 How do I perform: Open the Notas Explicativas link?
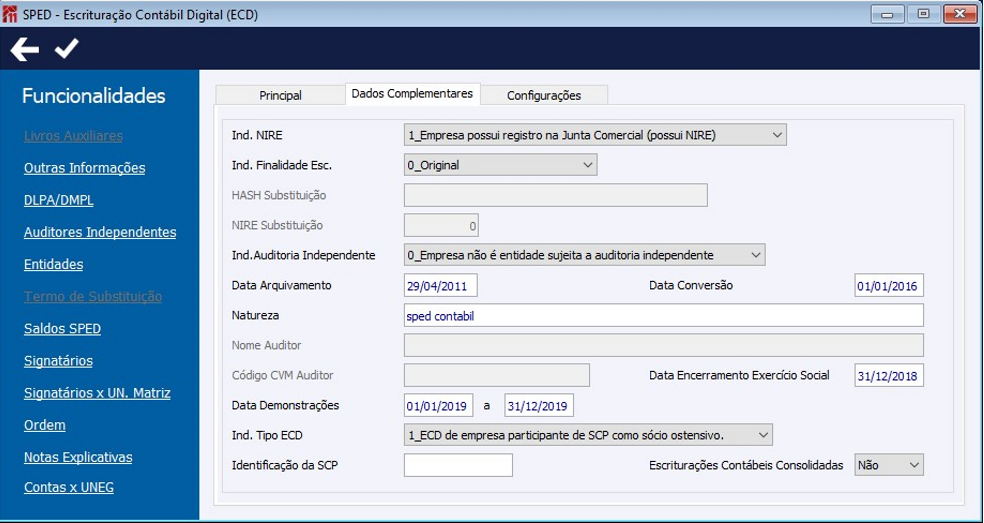[77, 457]
